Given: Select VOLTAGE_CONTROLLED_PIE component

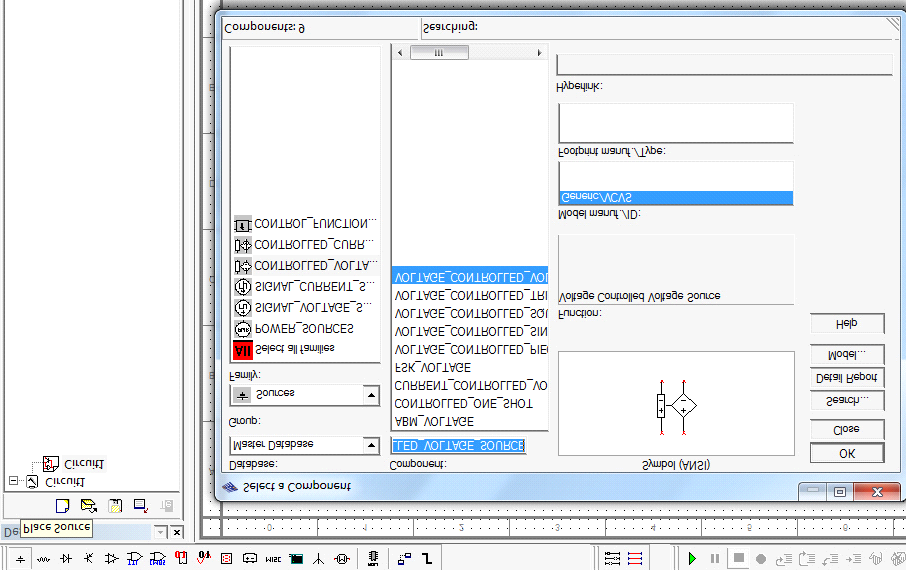Looking at the screenshot, I should (x=470, y=350).
